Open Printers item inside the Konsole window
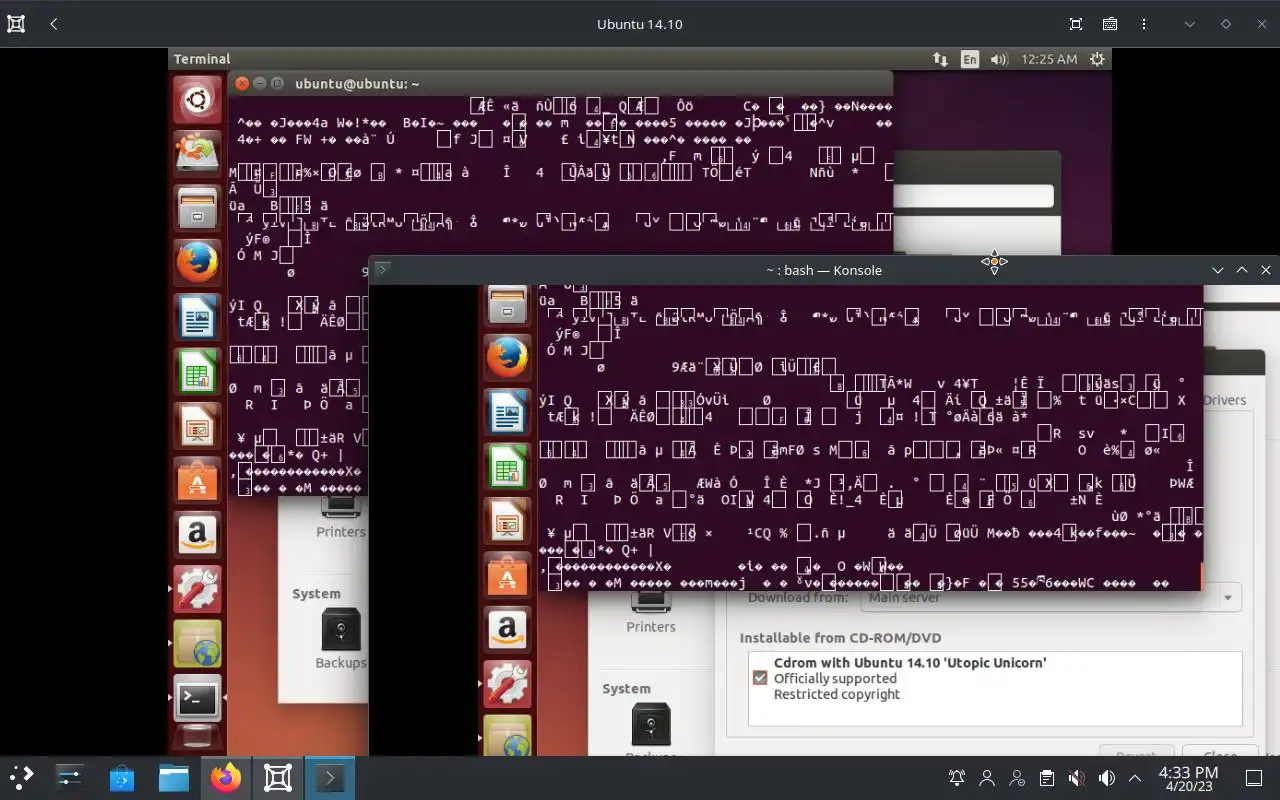Screen dimensions: 1280x800 point(651,613)
